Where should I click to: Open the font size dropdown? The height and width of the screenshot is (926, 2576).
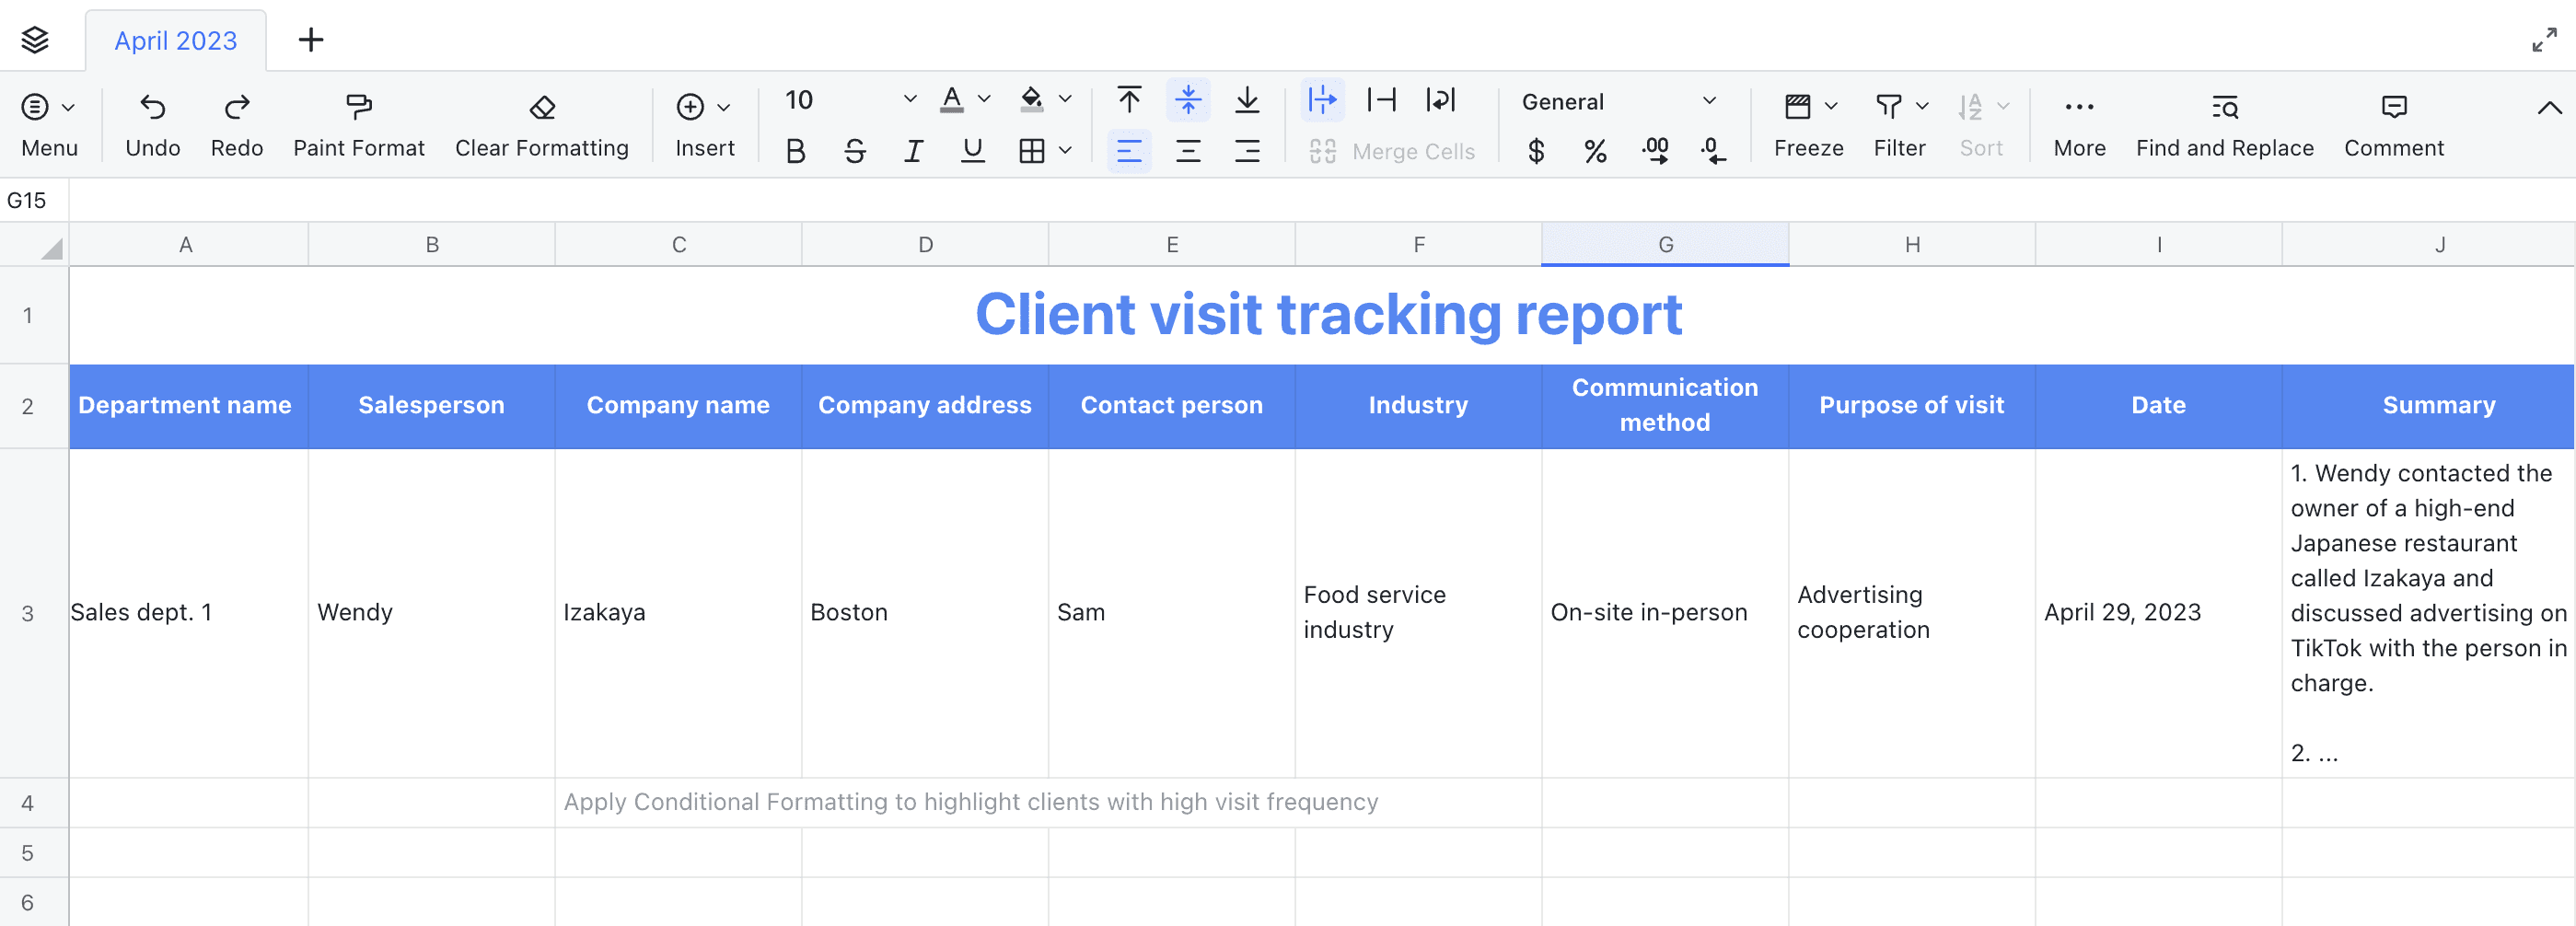[x=909, y=99]
